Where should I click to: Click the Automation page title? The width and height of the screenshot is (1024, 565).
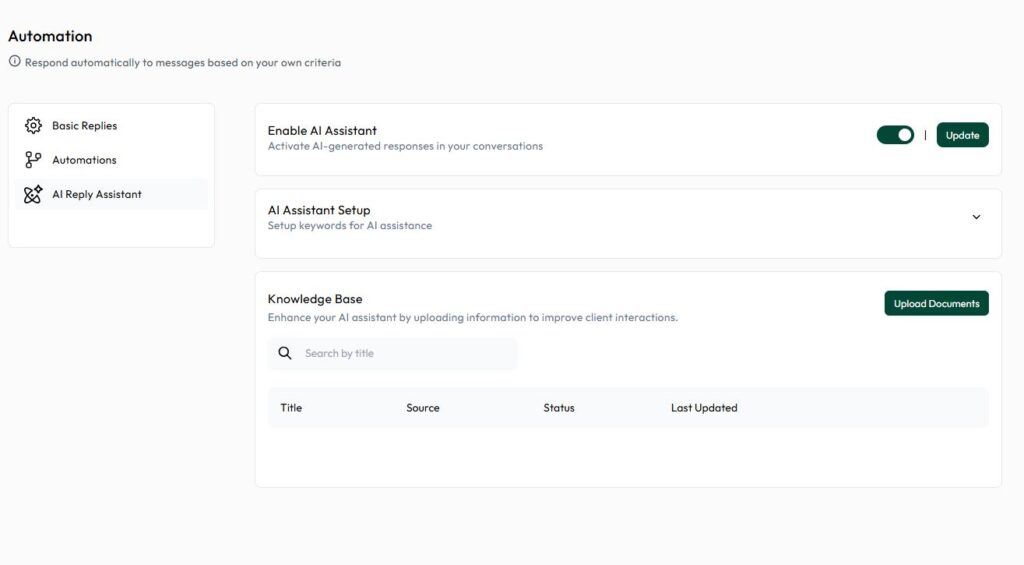coord(50,36)
